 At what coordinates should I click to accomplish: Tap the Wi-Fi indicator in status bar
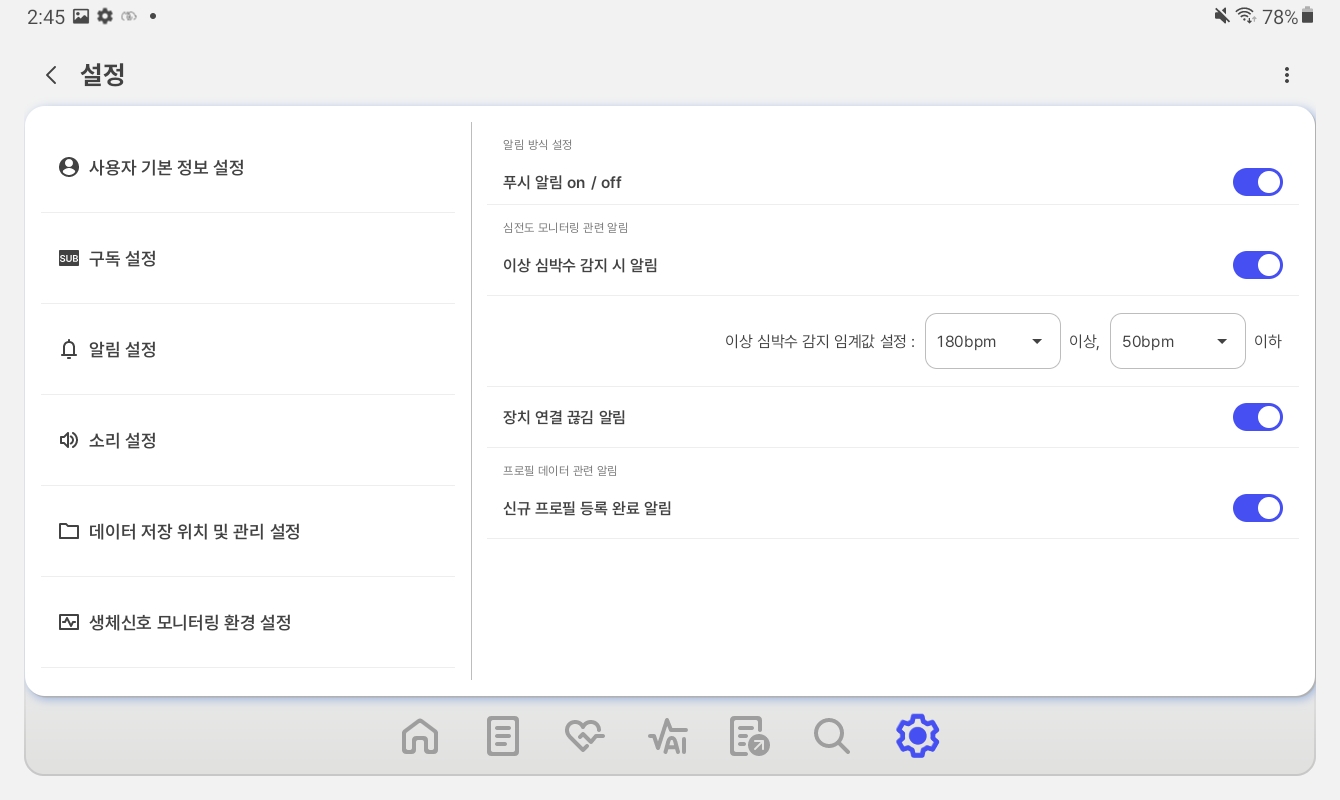click(1245, 15)
